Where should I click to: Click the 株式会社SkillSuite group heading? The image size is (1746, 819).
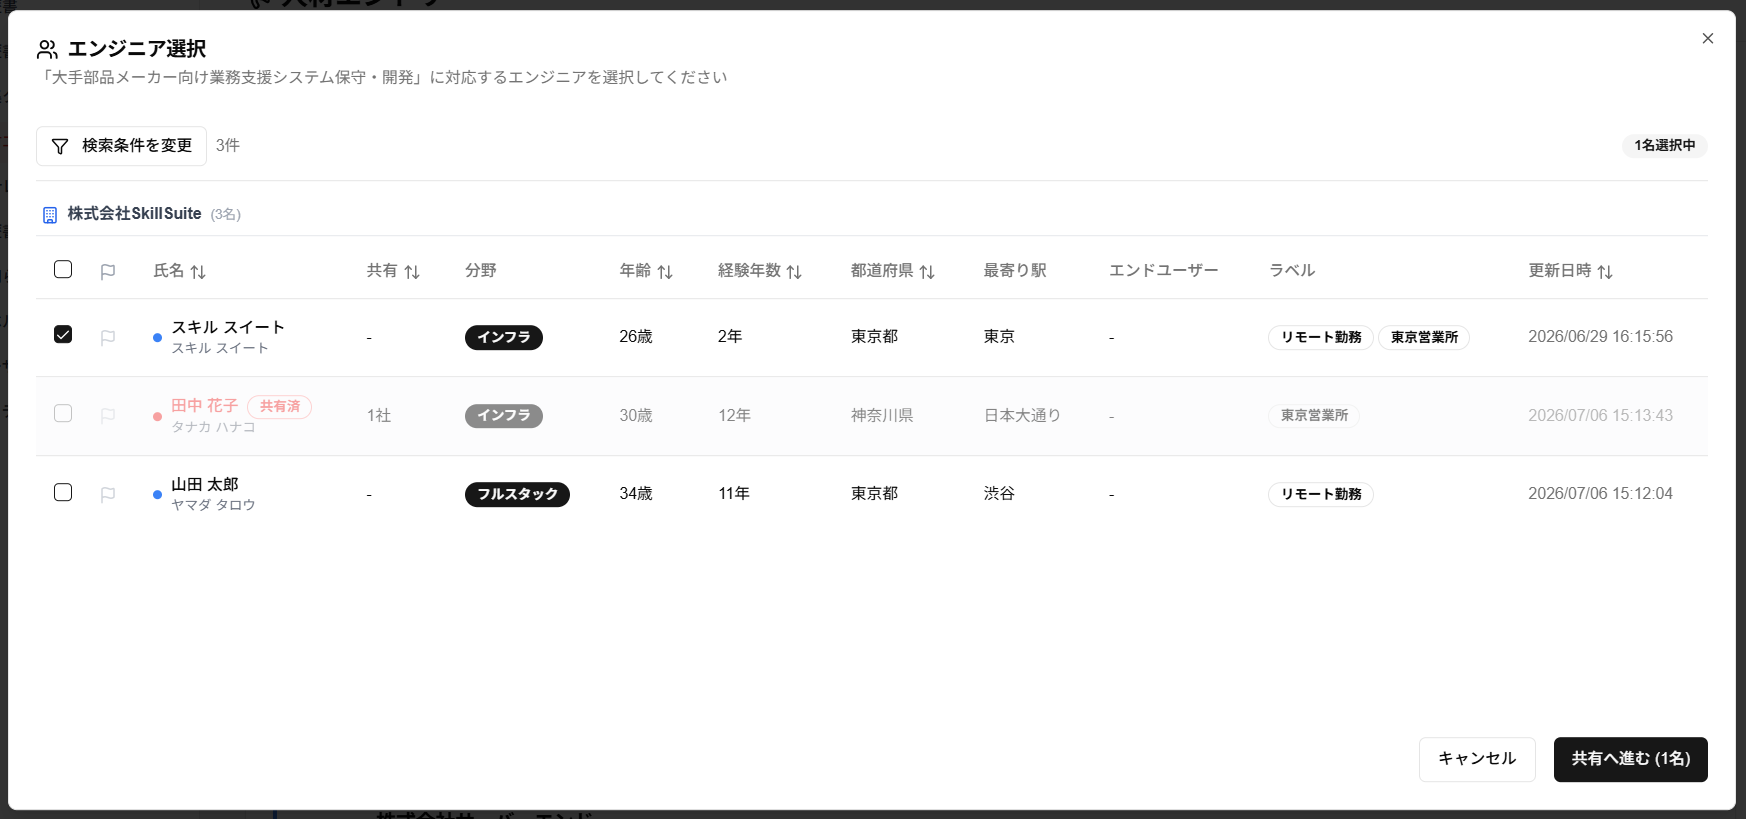pyautogui.click(x=134, y=214)
